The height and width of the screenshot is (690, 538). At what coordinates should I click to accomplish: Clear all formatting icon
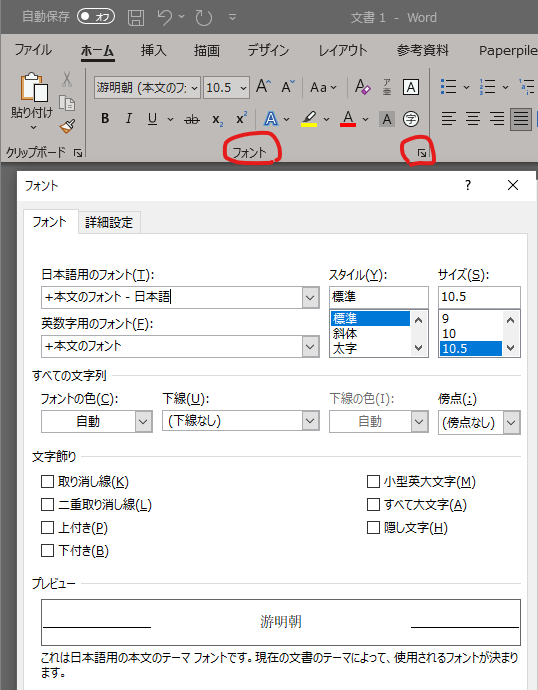pos(362,87)
